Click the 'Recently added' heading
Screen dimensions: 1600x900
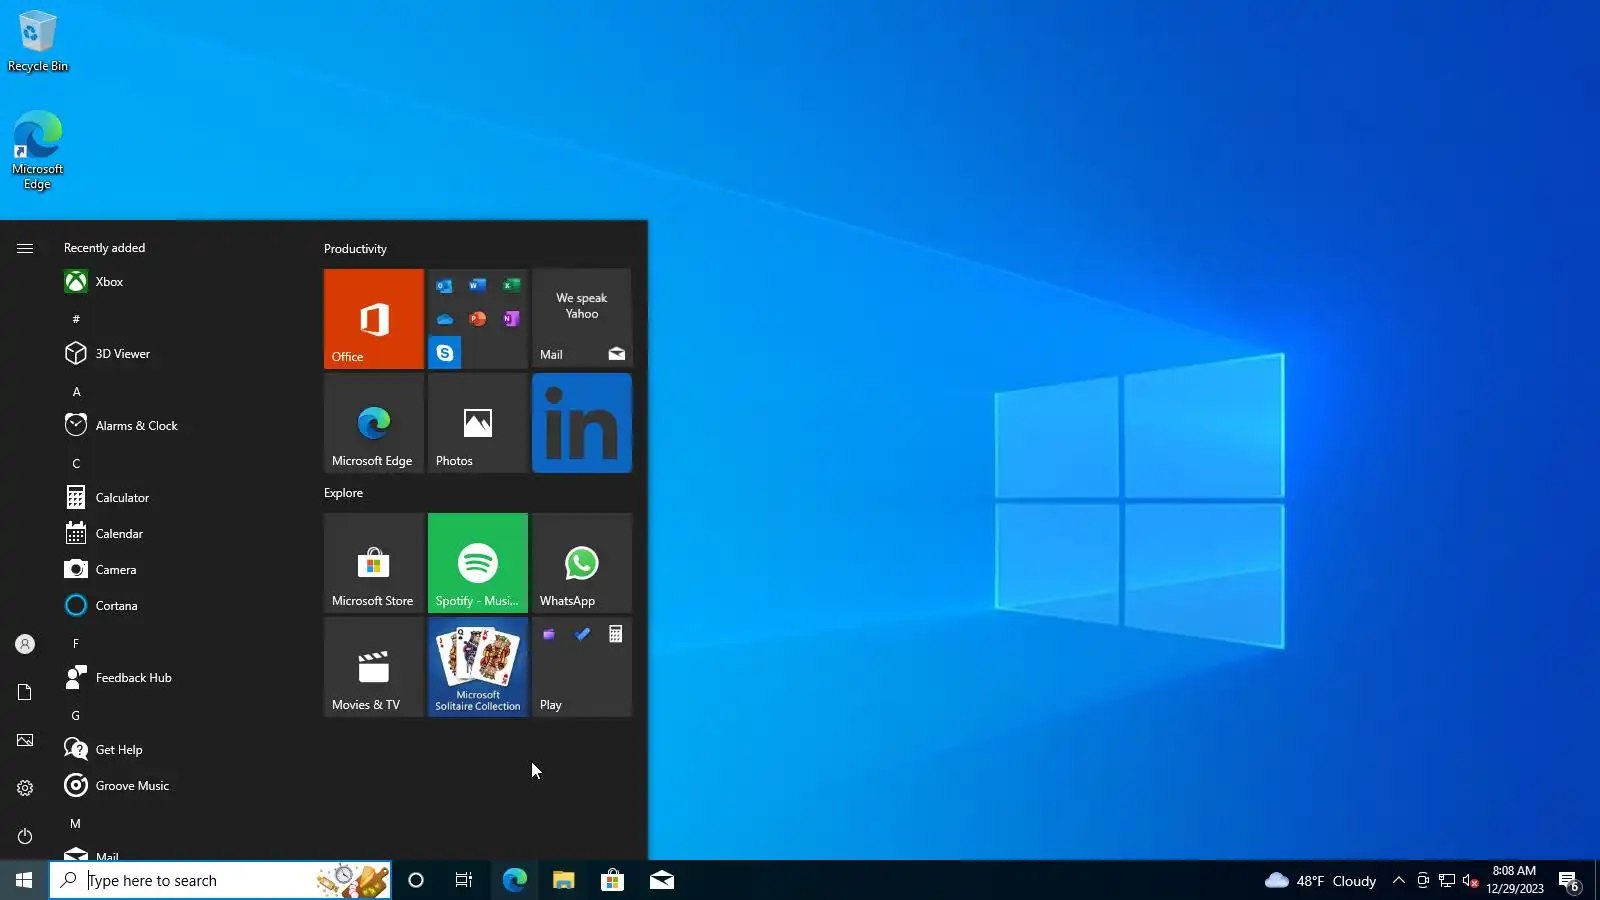pos(104,248)
